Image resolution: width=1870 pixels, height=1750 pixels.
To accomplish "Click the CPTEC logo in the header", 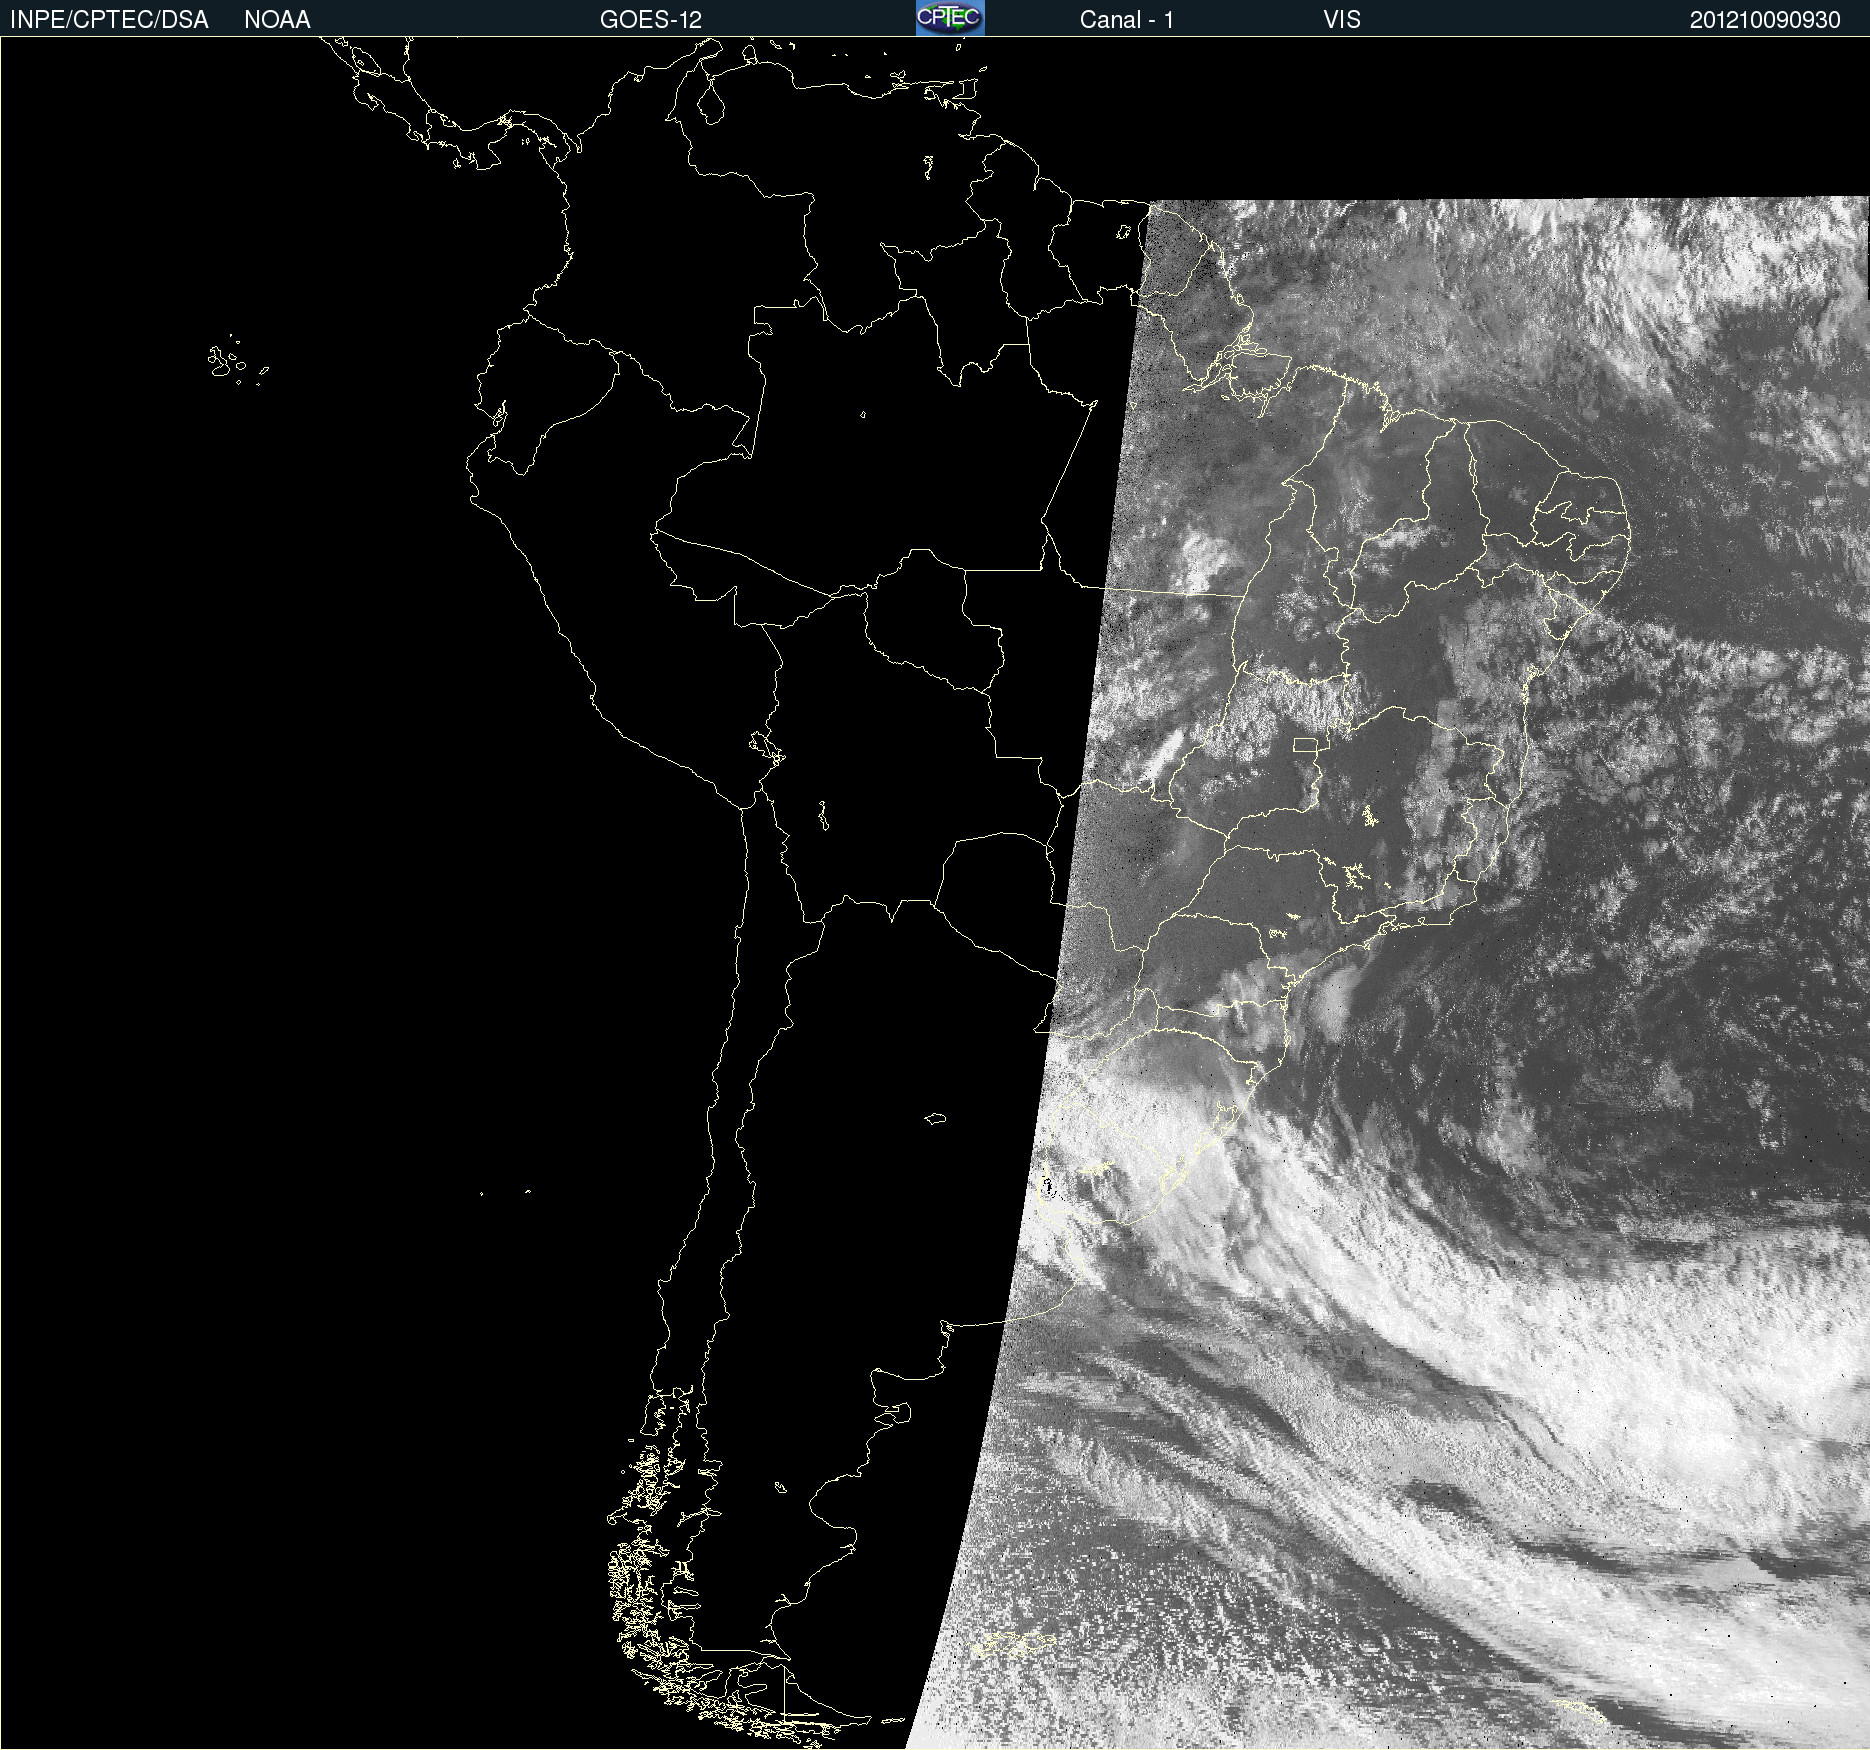I will coord(950,18).
